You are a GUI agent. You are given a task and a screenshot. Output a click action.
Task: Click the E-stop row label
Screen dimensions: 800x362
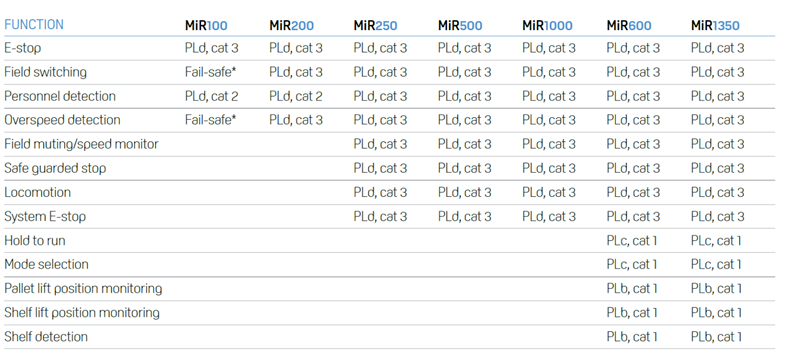tap(22, 48)
